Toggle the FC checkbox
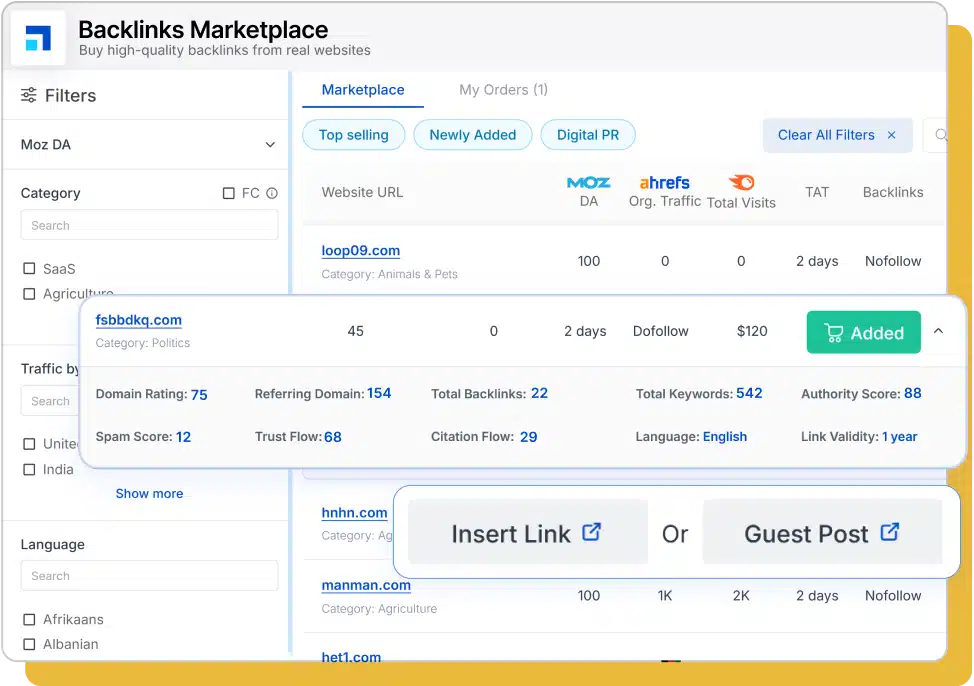This screenshot has width=974, height=686. pyautogui.click(x=229, y=194)
